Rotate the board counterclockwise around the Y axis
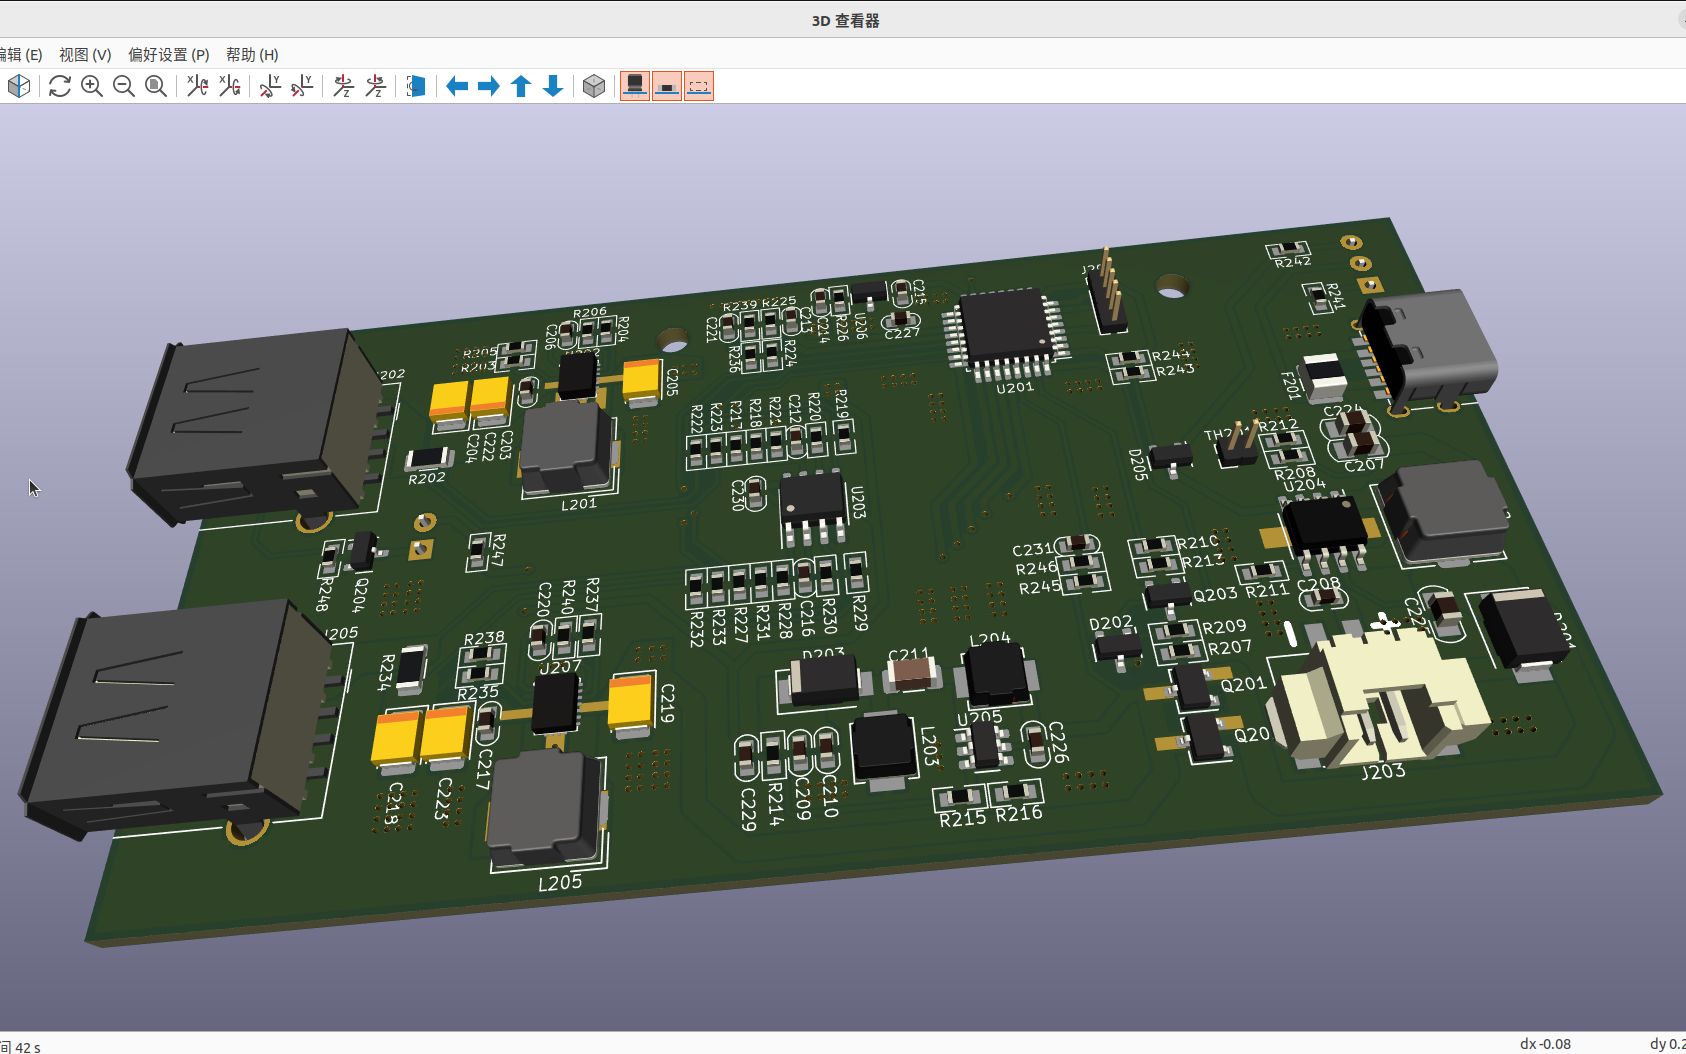The image size is (1686, 1054). [x=302, y=86]
